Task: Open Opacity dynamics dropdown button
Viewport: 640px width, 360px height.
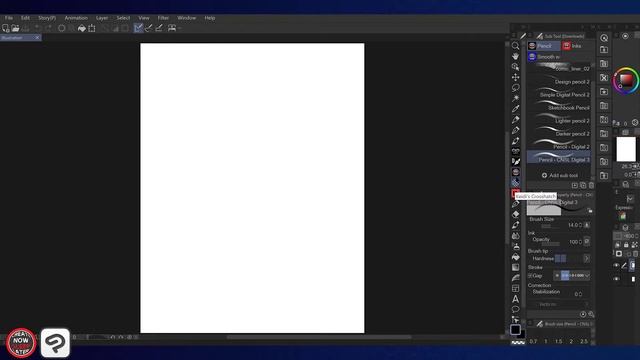Action: click(x=587, y=242)
